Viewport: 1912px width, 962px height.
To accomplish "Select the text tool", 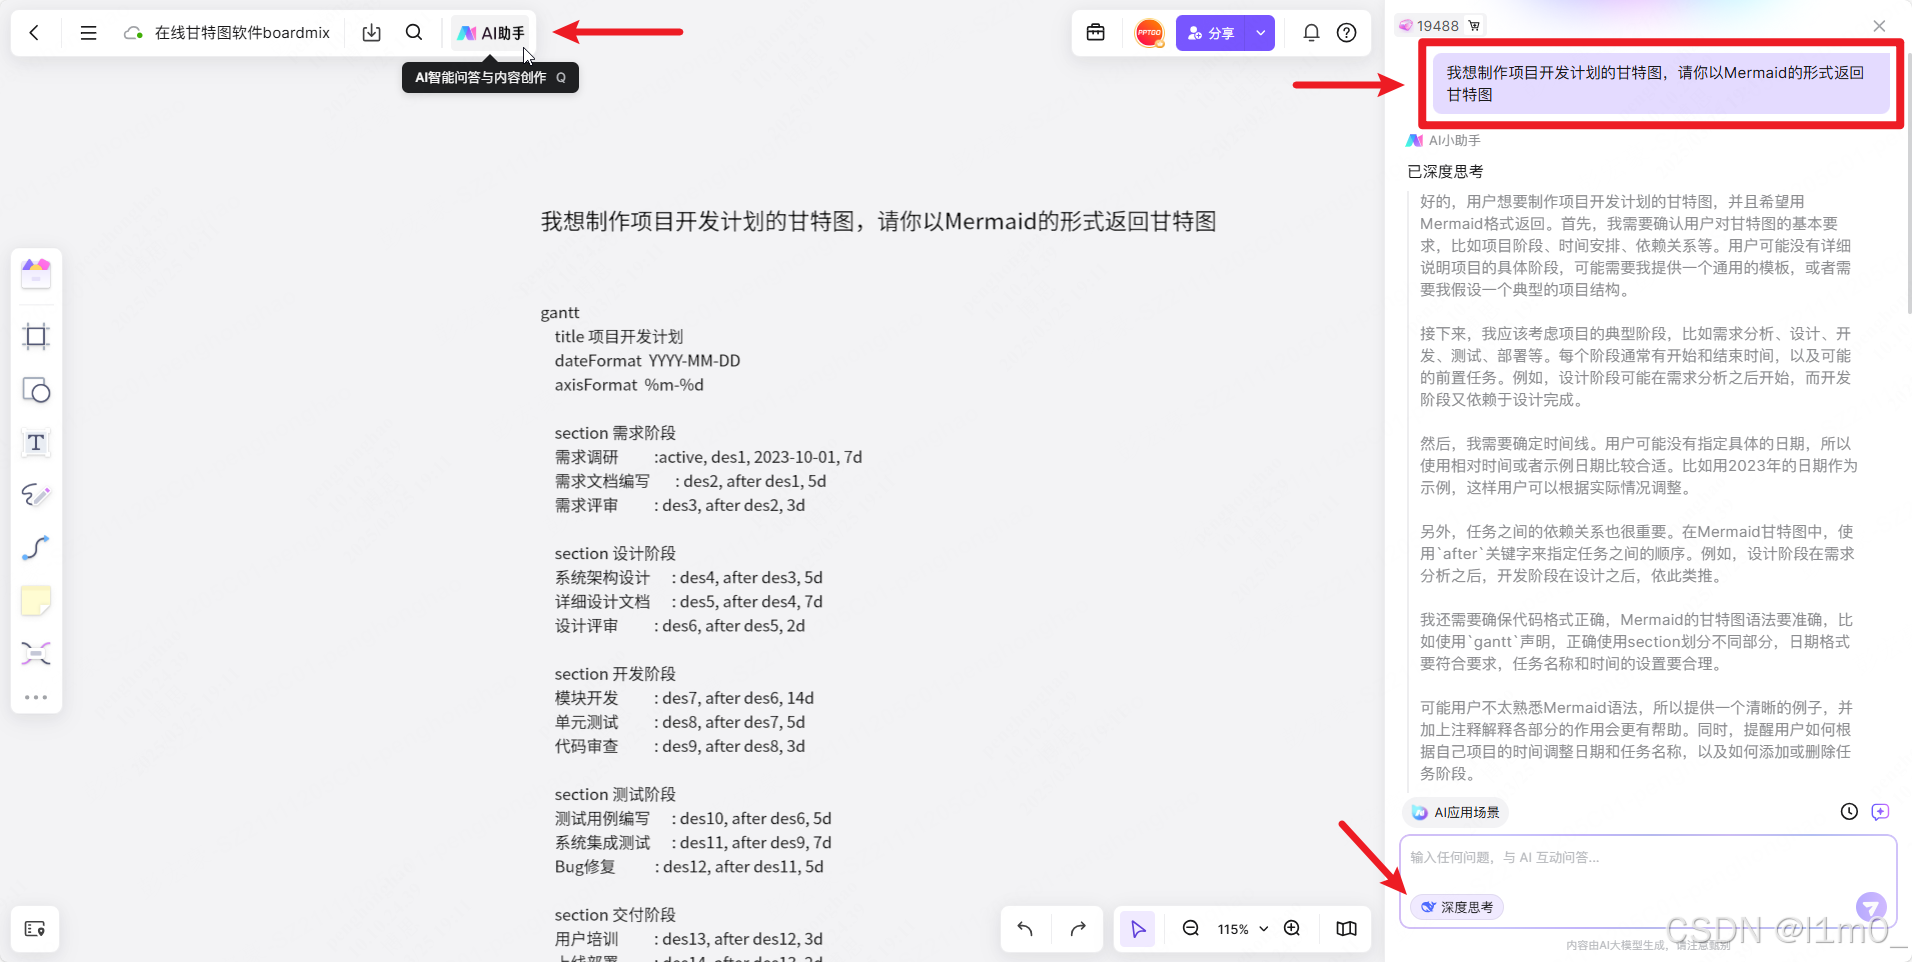I will tap(36, 443).
